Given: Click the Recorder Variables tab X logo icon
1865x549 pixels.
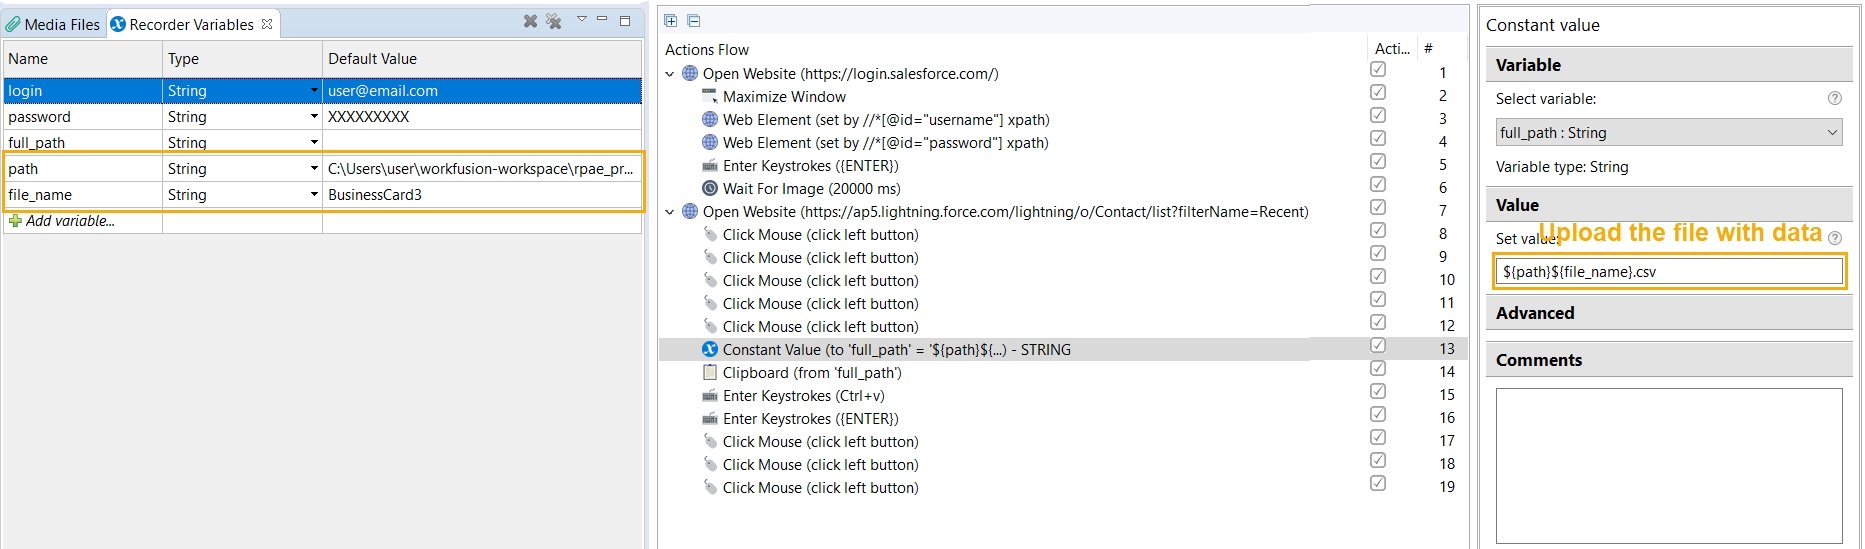Looking at the screenshot, I should pyautogui.click(x=118, y=24).
